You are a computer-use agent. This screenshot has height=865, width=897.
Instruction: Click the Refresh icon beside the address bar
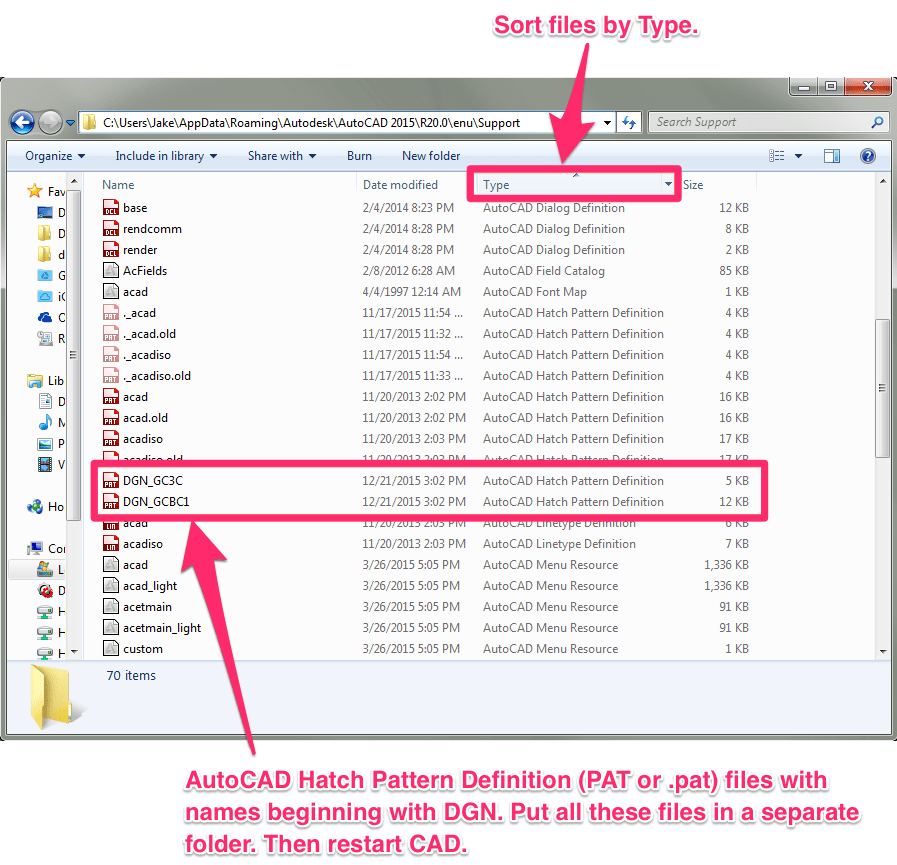coord(629,121)
